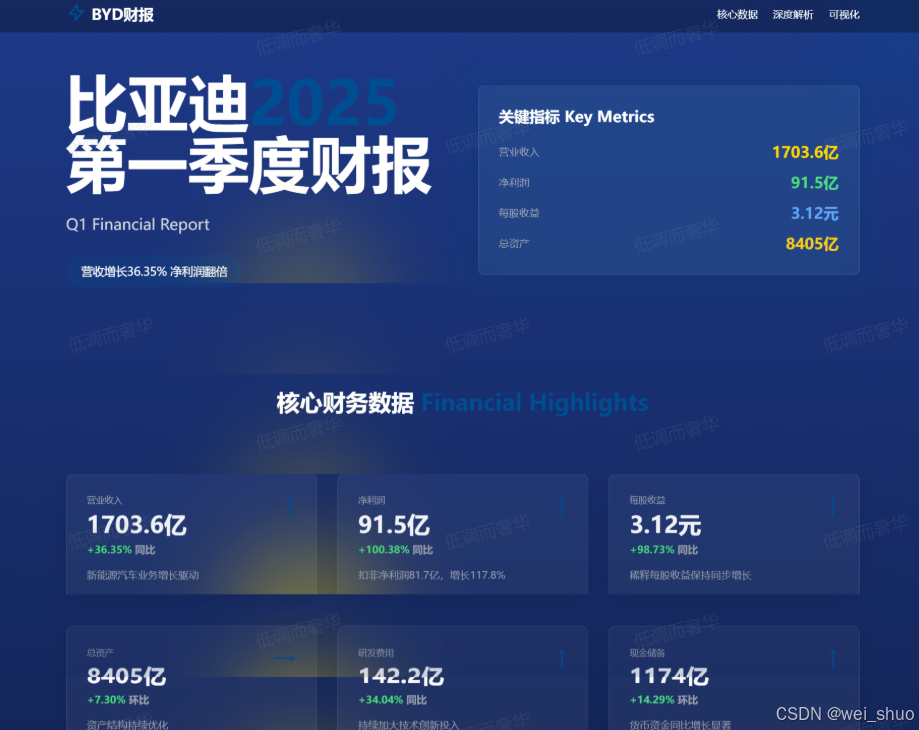Click the 关键指标 Key Metrics heading
Image resolution: width=919 pixels, height=730 pixels.
point(576,117)
